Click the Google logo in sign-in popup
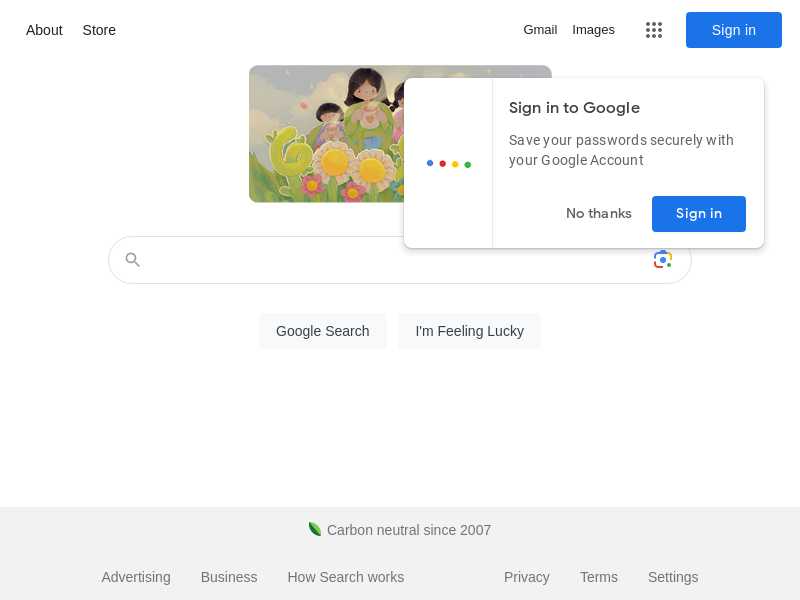 point(449,164)
